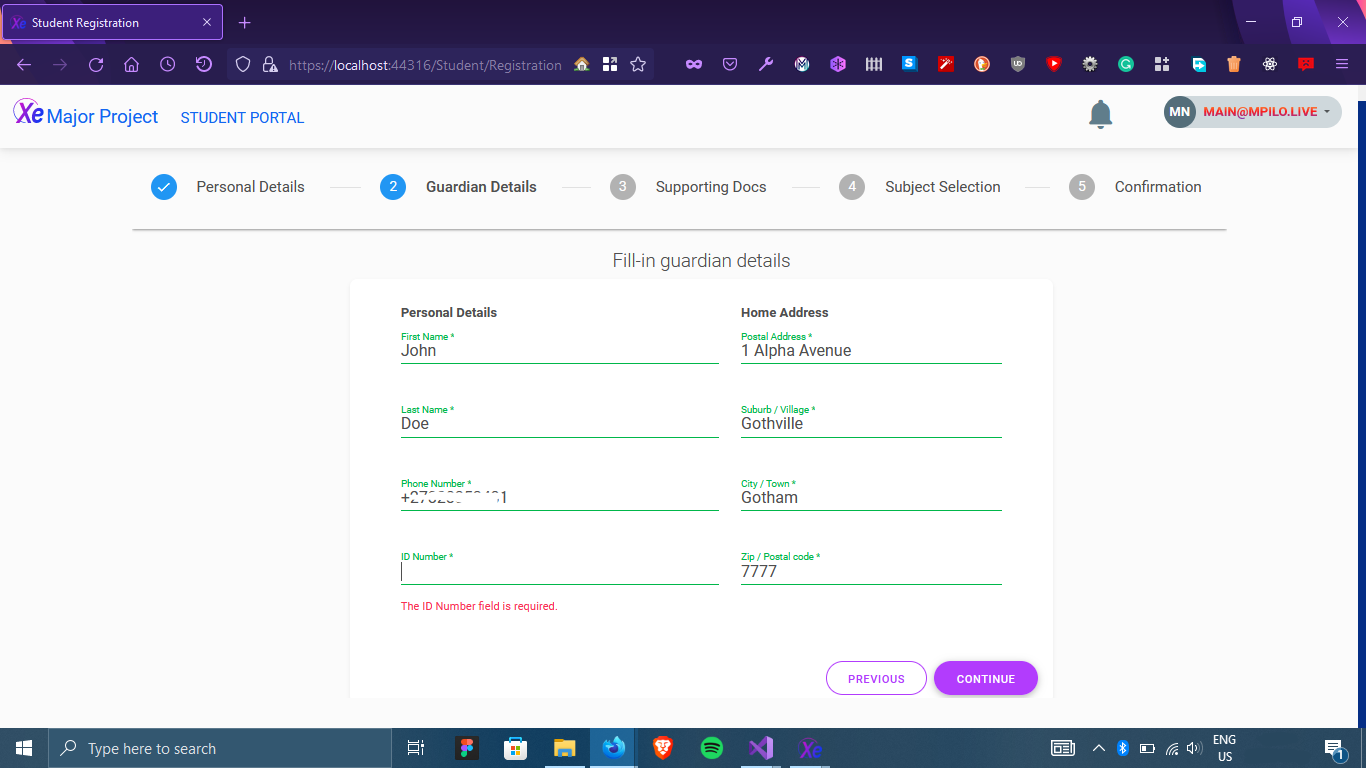Click the 'Fill-in guardian details' heading
1366x768 pixels.
click(x=701, y=261)
